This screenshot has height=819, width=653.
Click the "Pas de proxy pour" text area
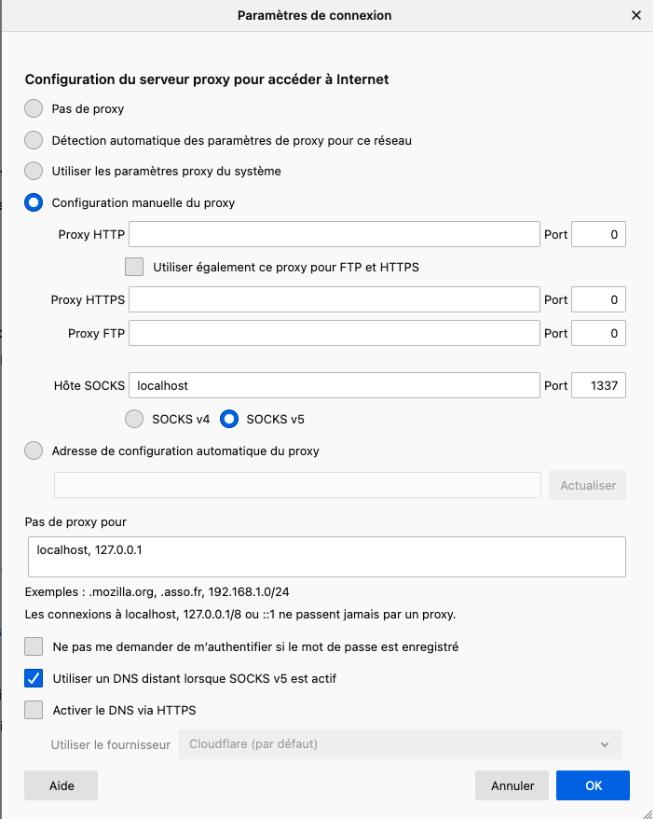tap(326, 556)
